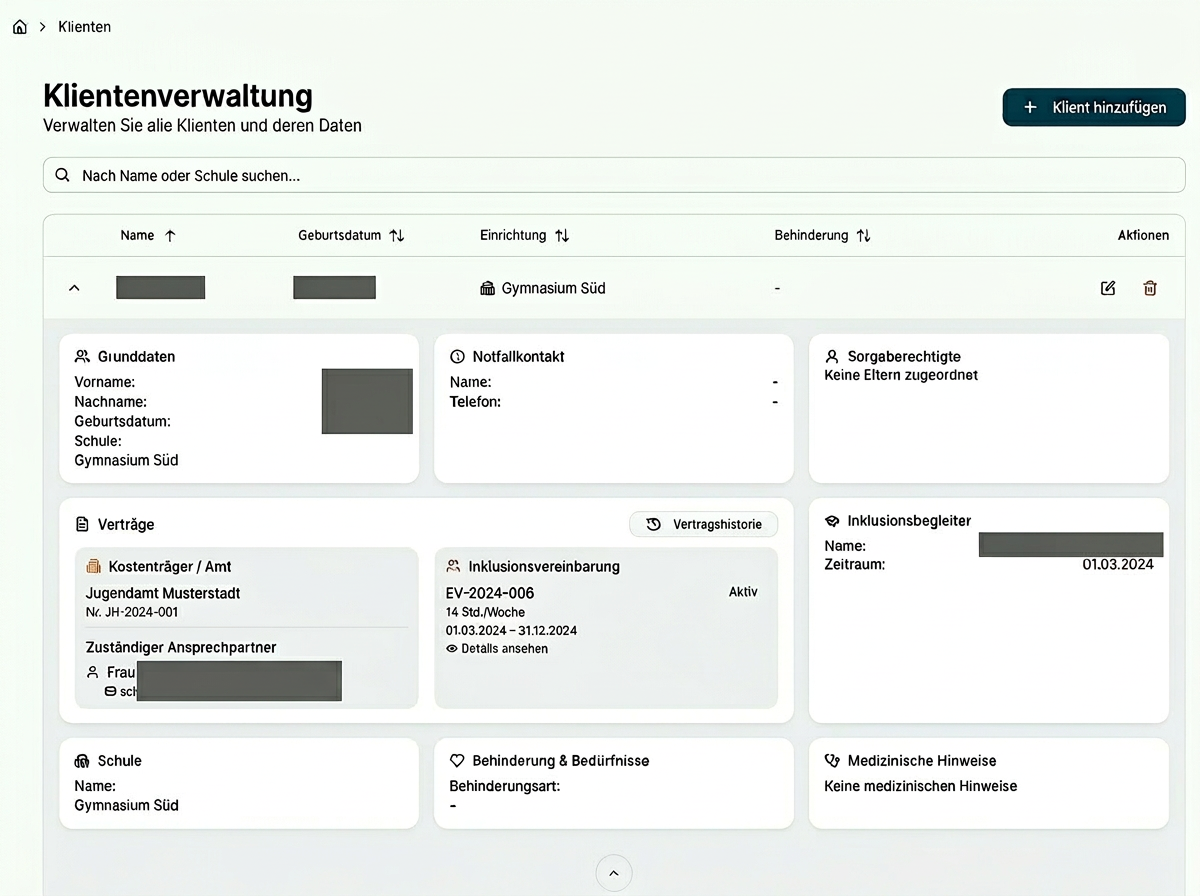The width and height of the screenshot is (1200, 896).
Task: Go to home via breadcrumb house icon
Action: 20,27
